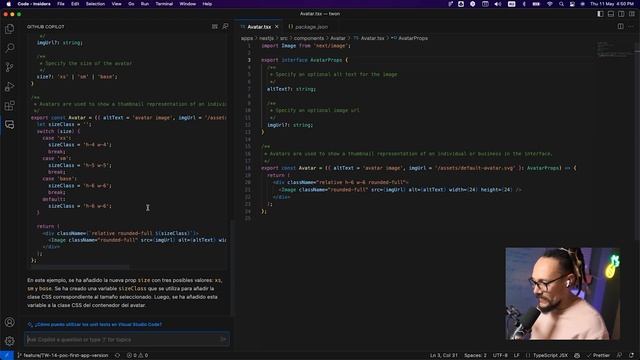Send the Copilot chat message

[x=223, y=339]
